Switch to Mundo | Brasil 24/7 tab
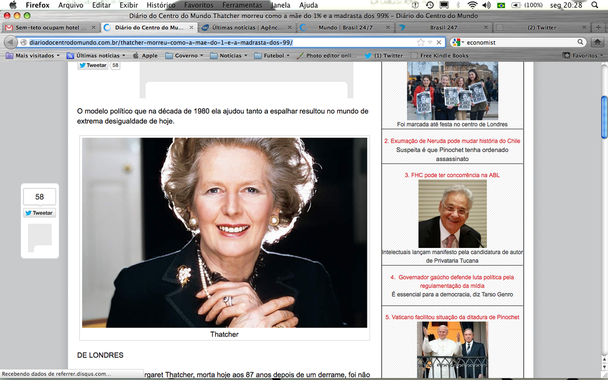 (x=345, y=28)
